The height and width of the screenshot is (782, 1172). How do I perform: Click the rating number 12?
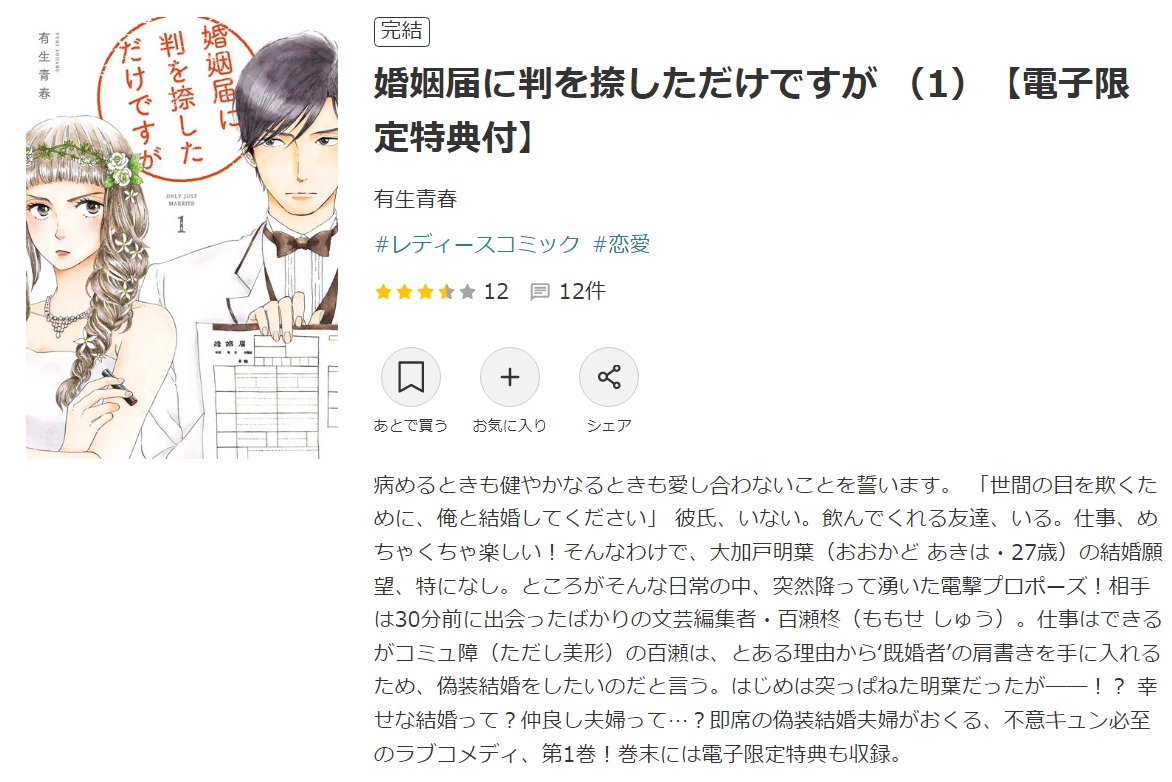coord(496,291)
